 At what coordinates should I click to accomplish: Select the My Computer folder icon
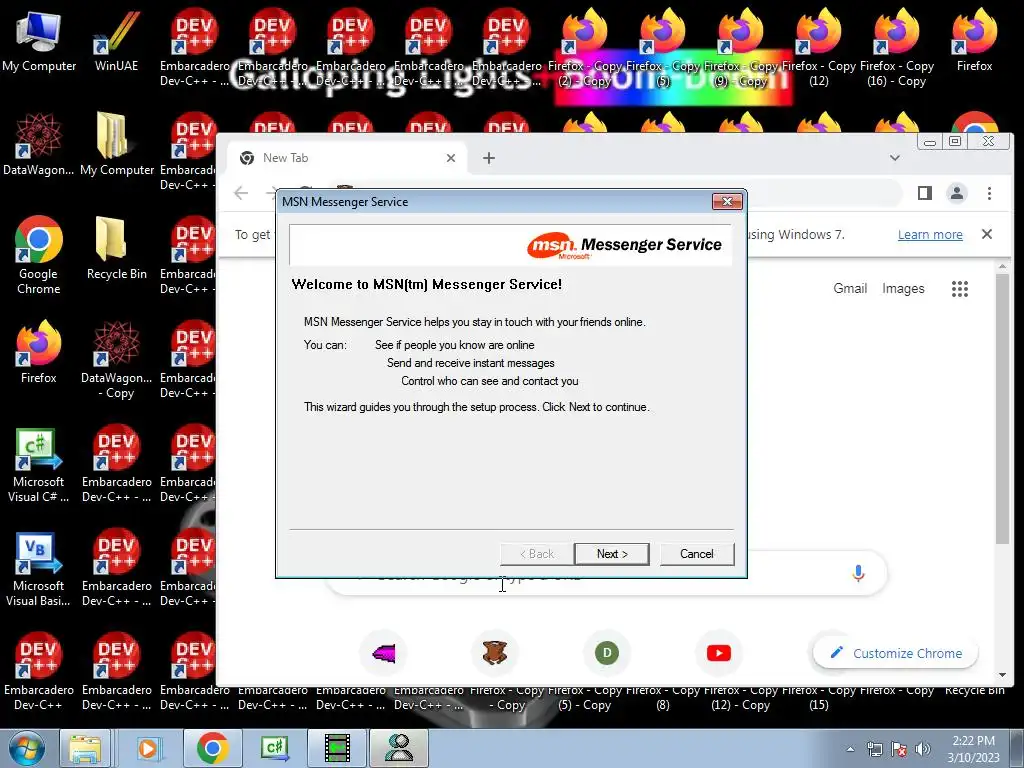pyautogui.click(x=117, y=144)
